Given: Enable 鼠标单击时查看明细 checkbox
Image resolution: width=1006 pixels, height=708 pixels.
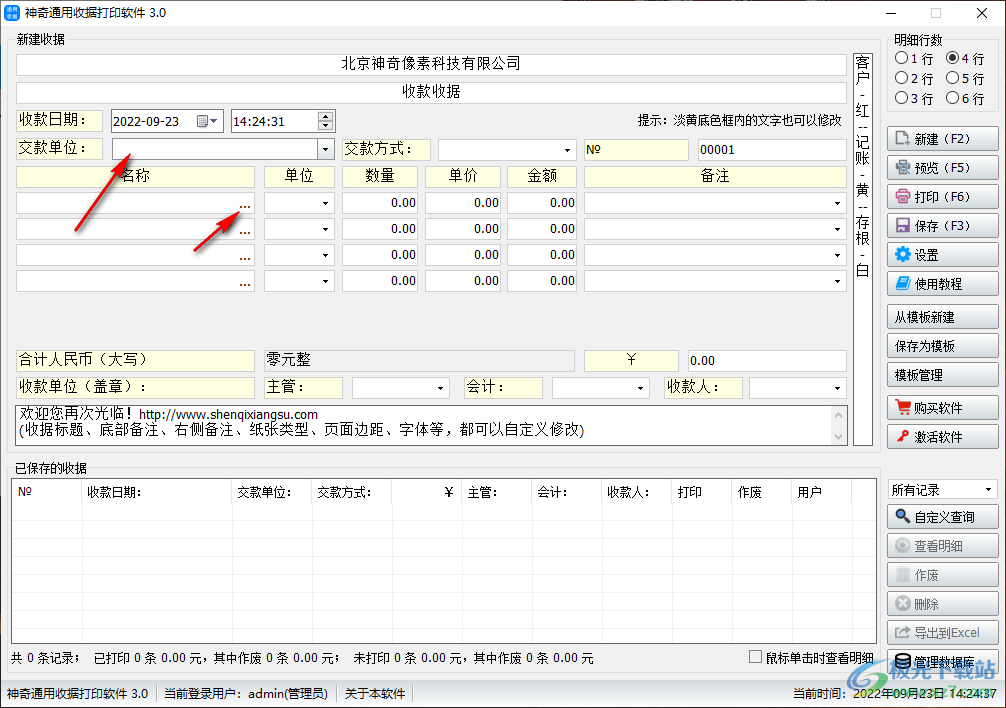Looking at the screenshot, I should click(753, 655).
